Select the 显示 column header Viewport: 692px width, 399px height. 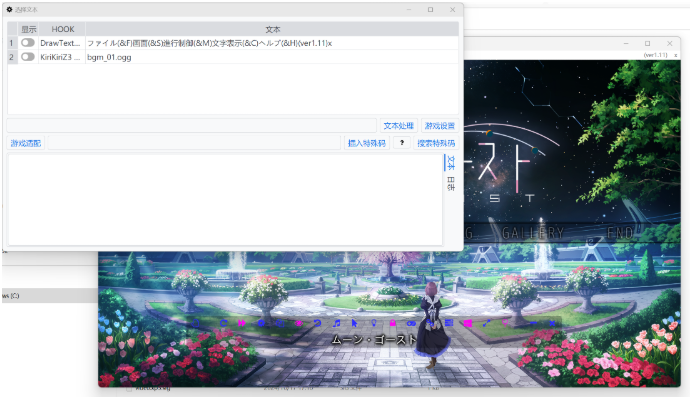(29, 29)
